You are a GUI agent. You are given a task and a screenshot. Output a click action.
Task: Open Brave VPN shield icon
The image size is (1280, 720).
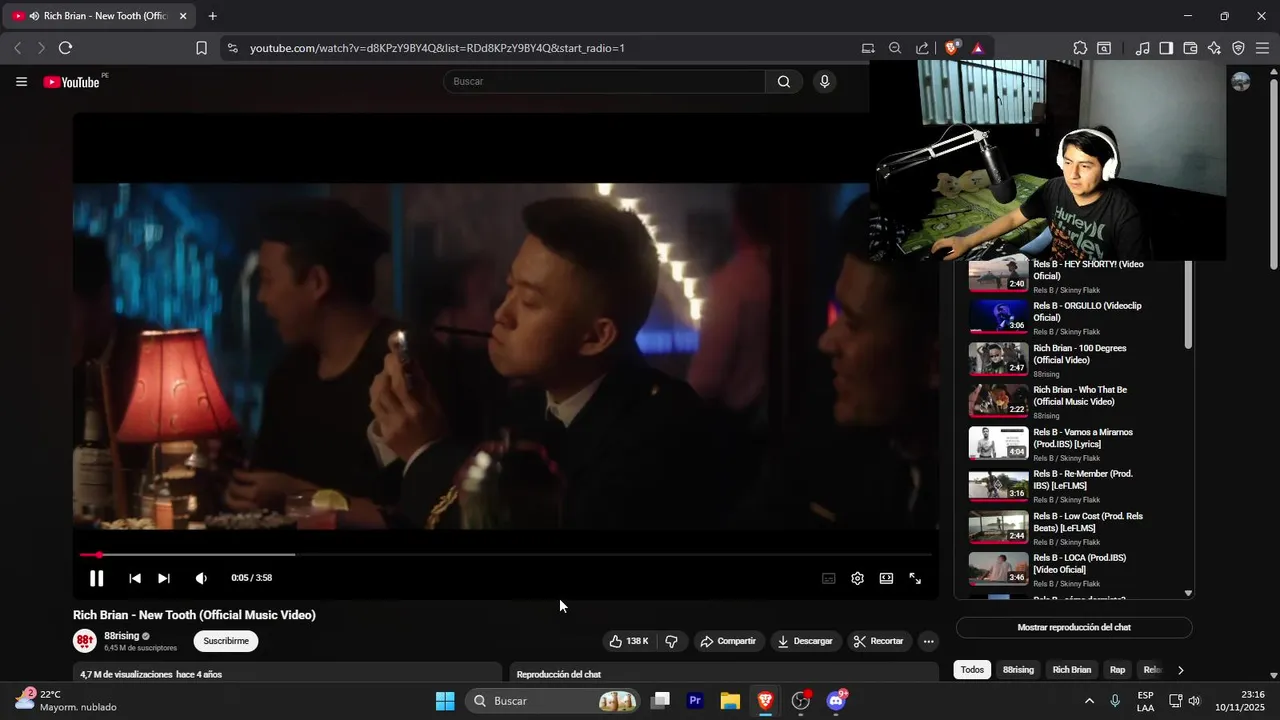click(1238, 48)
